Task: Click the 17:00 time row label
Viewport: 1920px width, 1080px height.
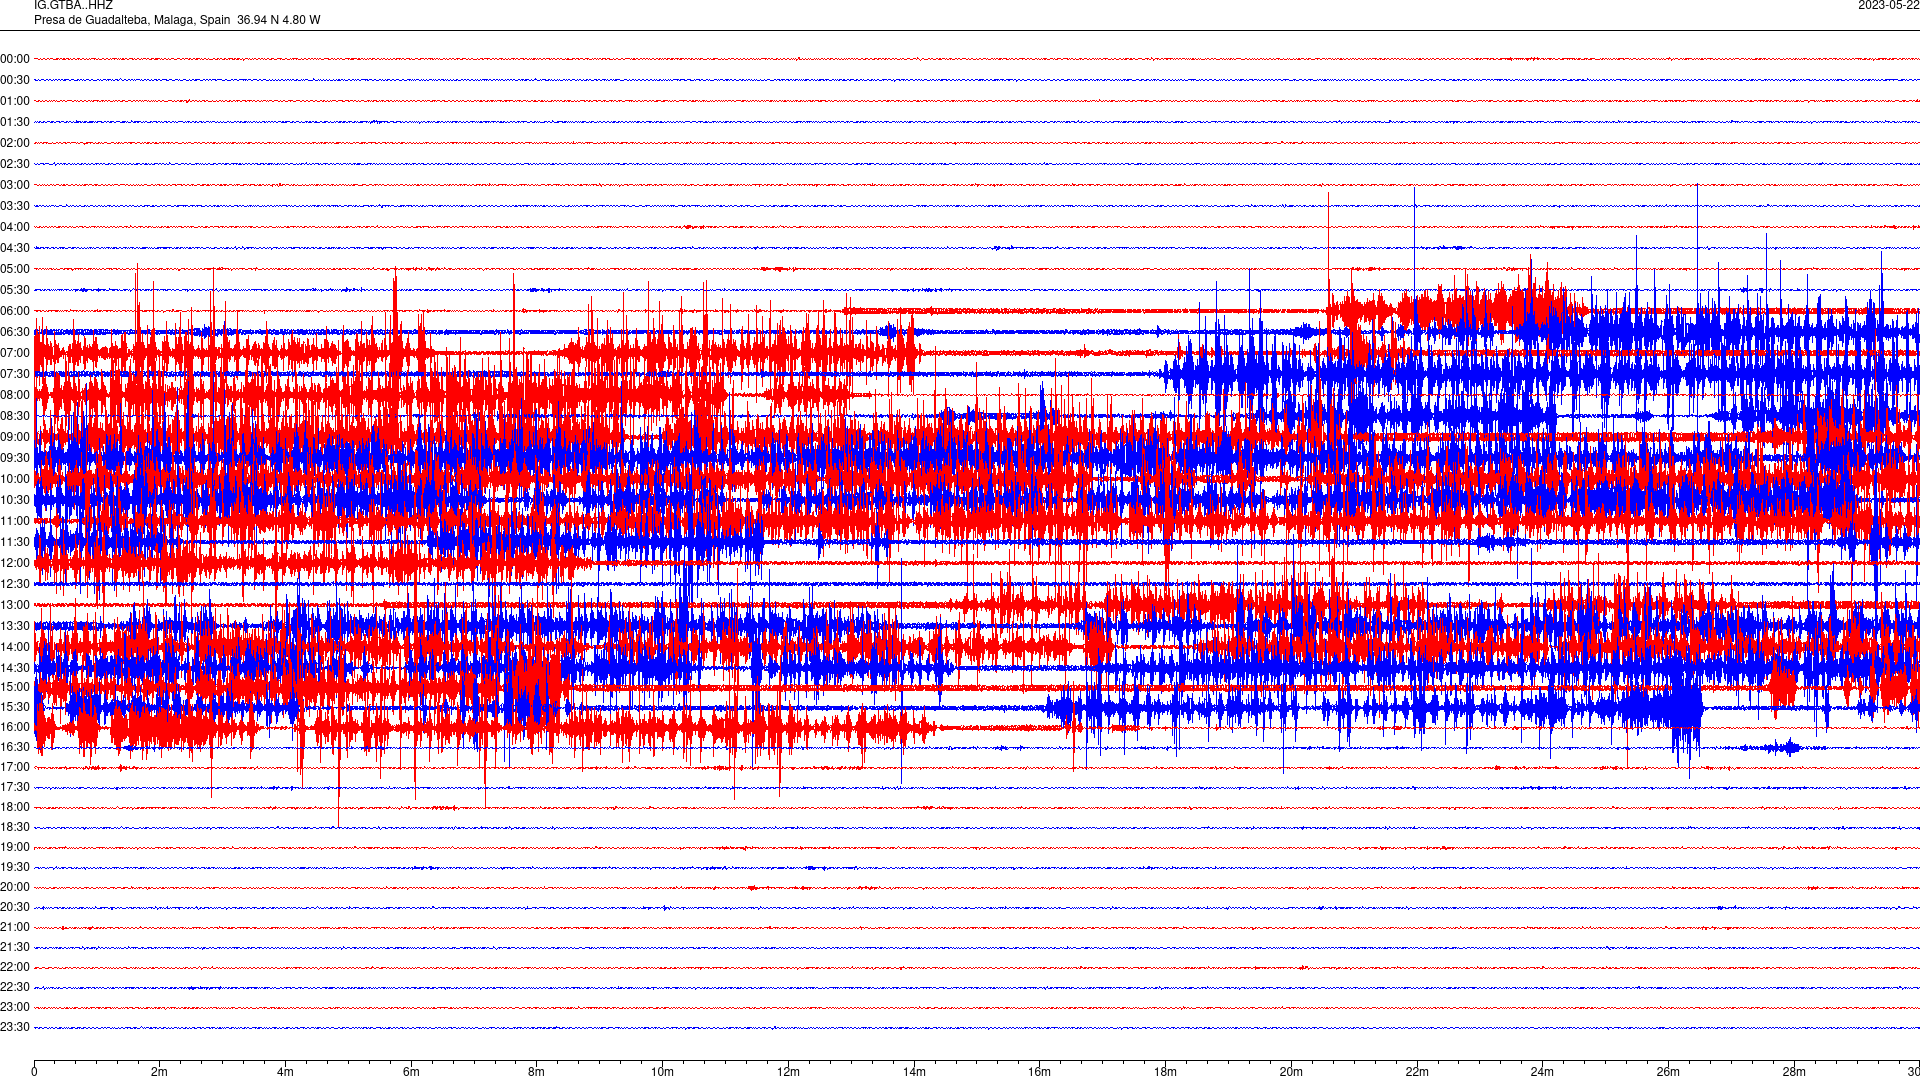Action: [x=15, y=767]
